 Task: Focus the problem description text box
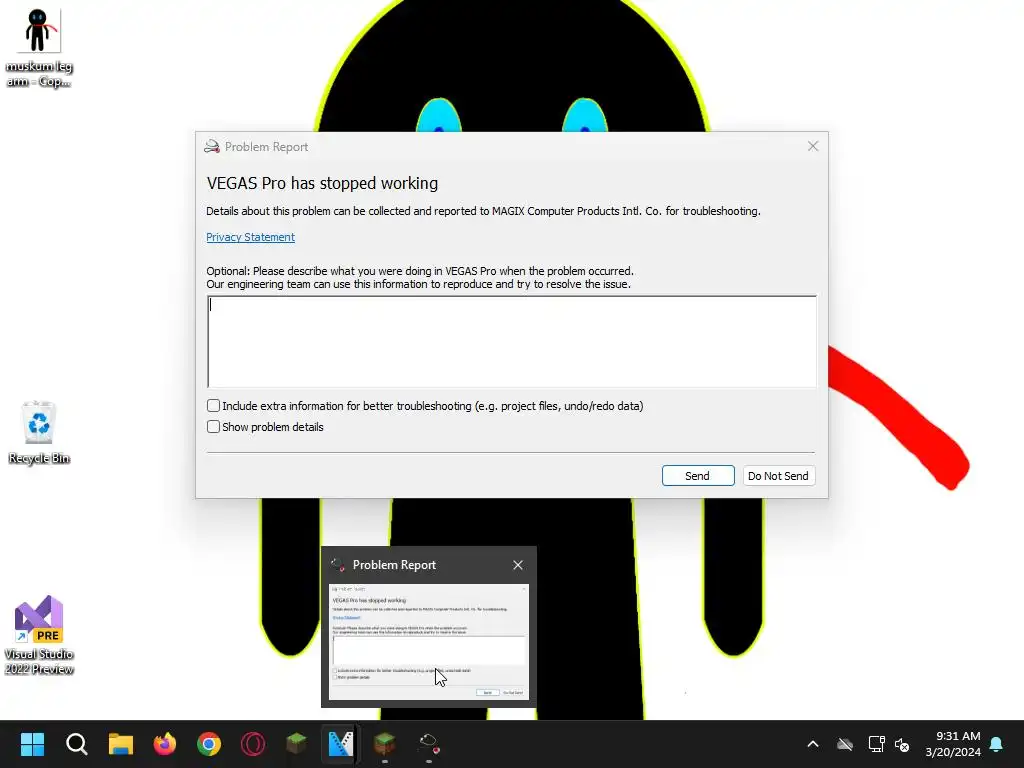[512, 342]
